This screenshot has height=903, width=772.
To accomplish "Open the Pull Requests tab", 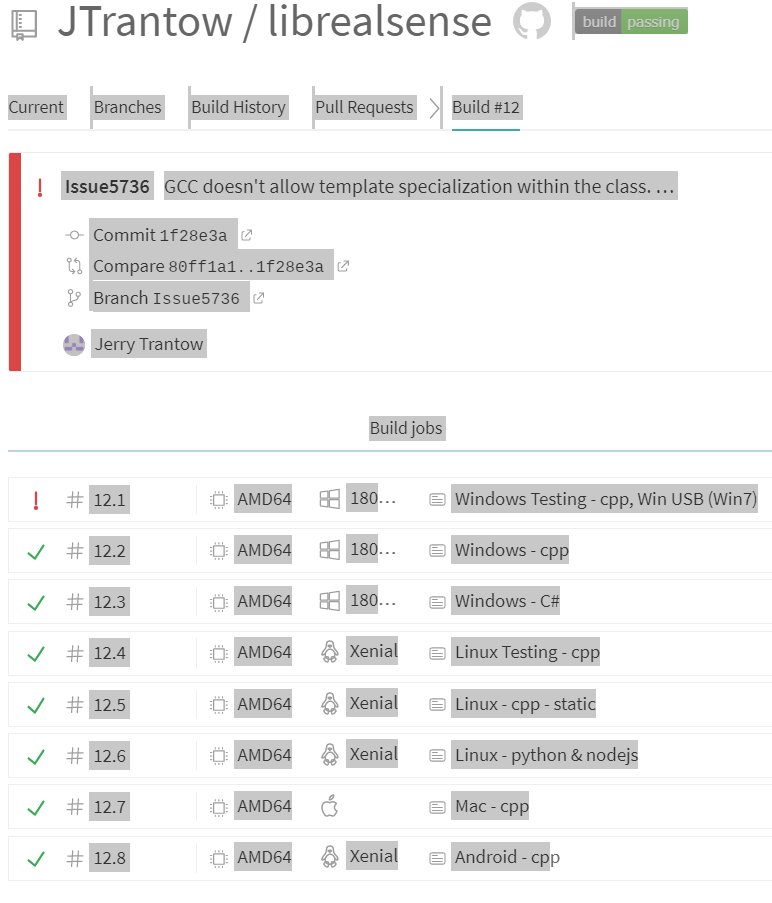I will [364, 107].
